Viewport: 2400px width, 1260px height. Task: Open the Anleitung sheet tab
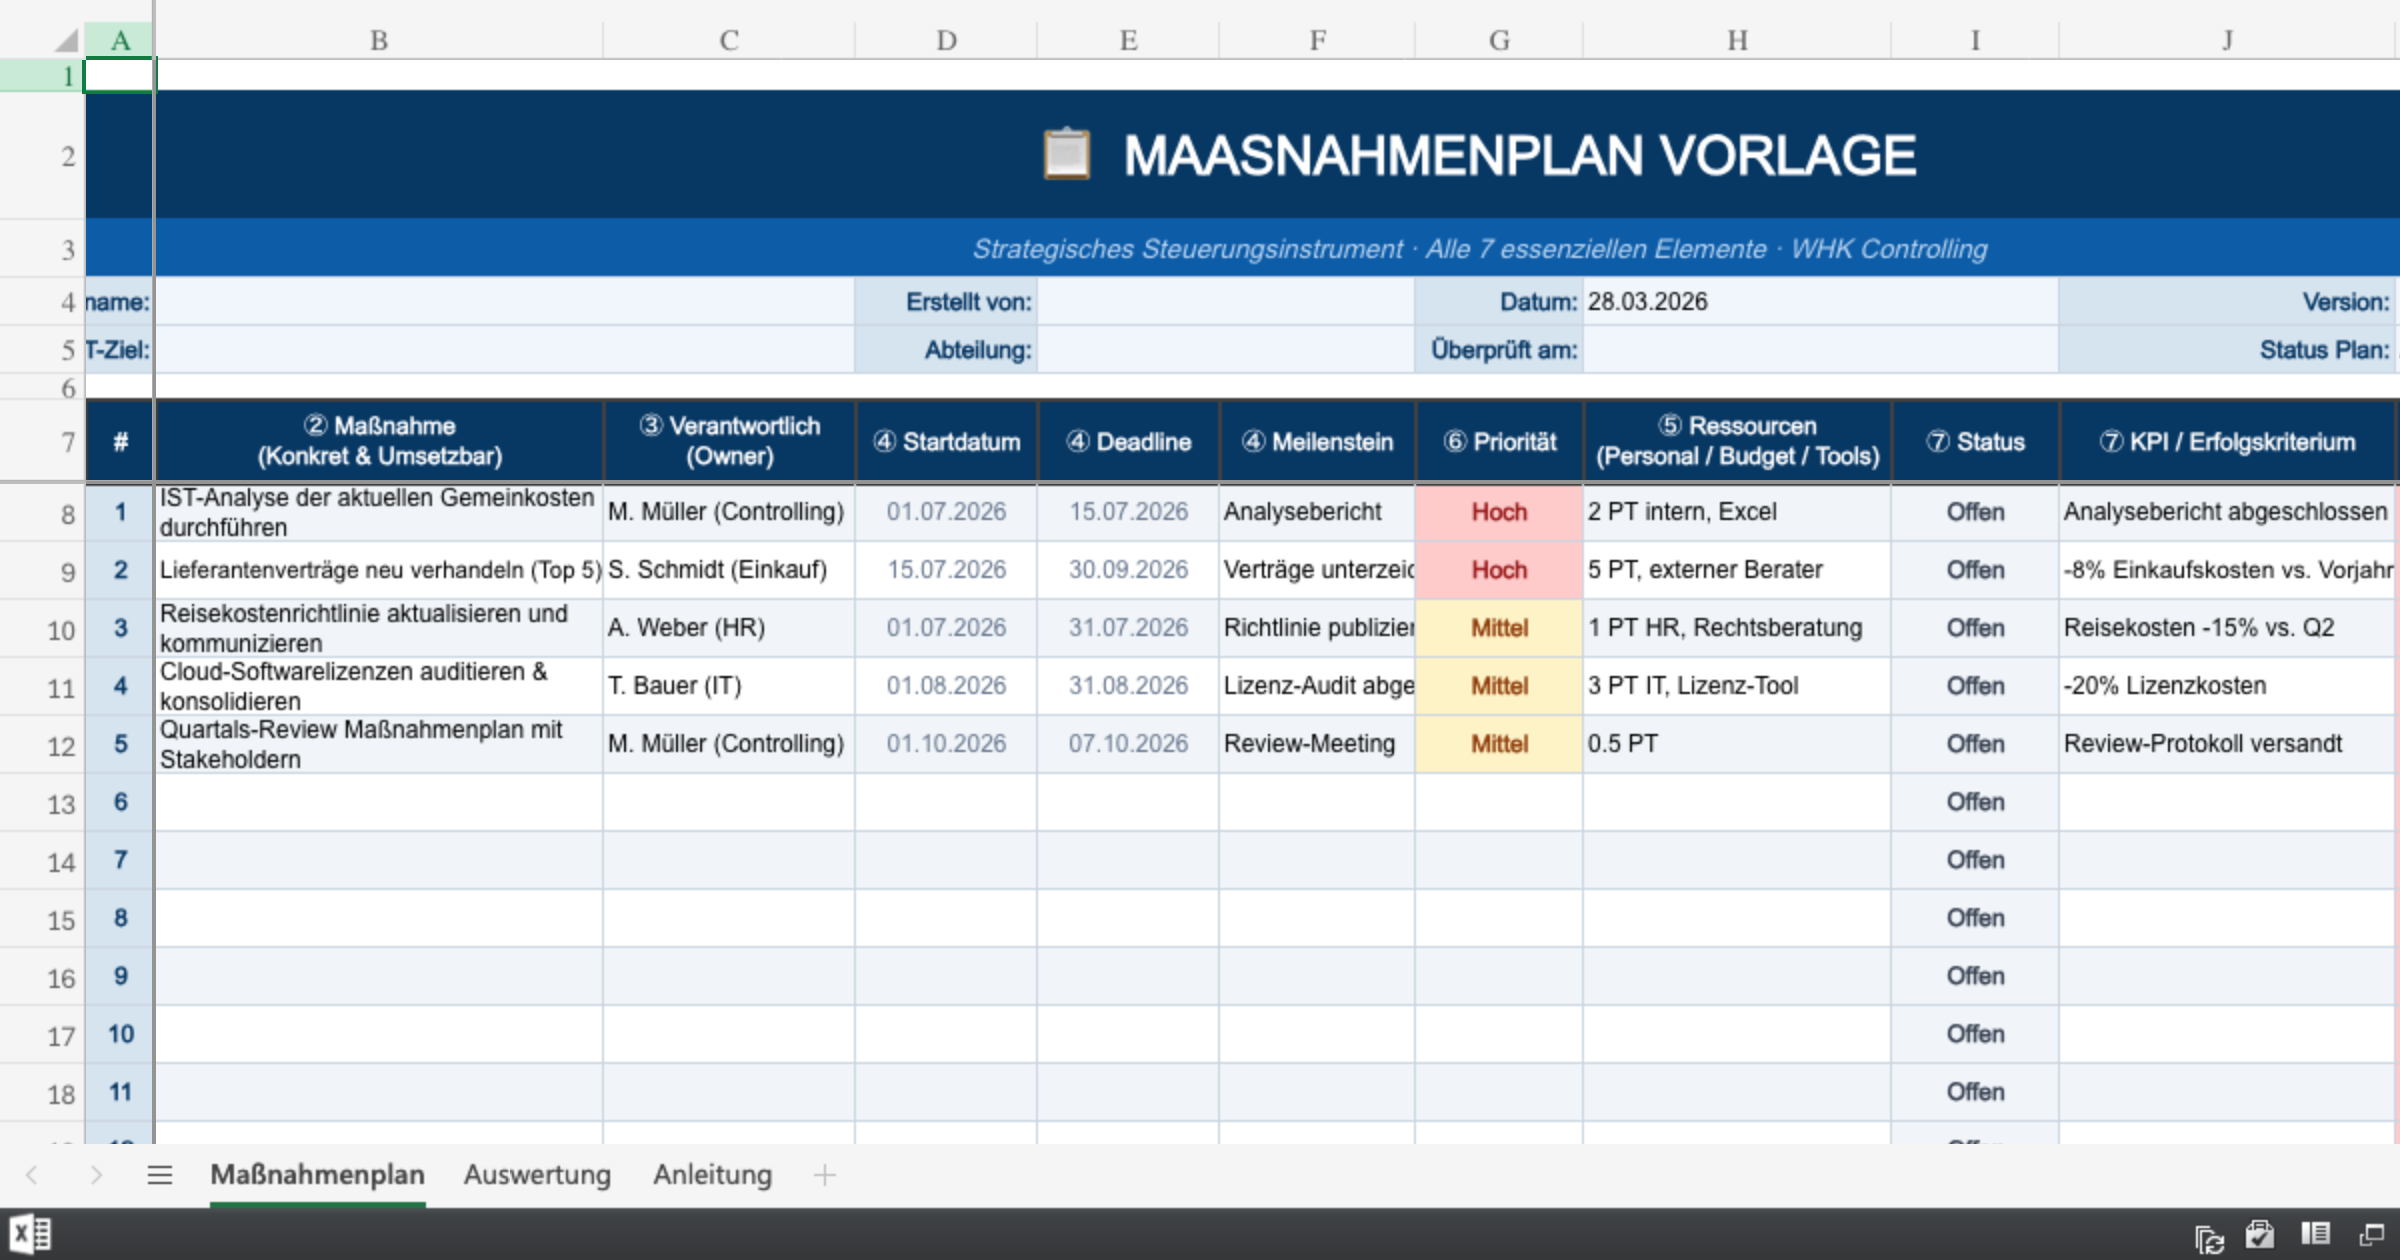712,1175
